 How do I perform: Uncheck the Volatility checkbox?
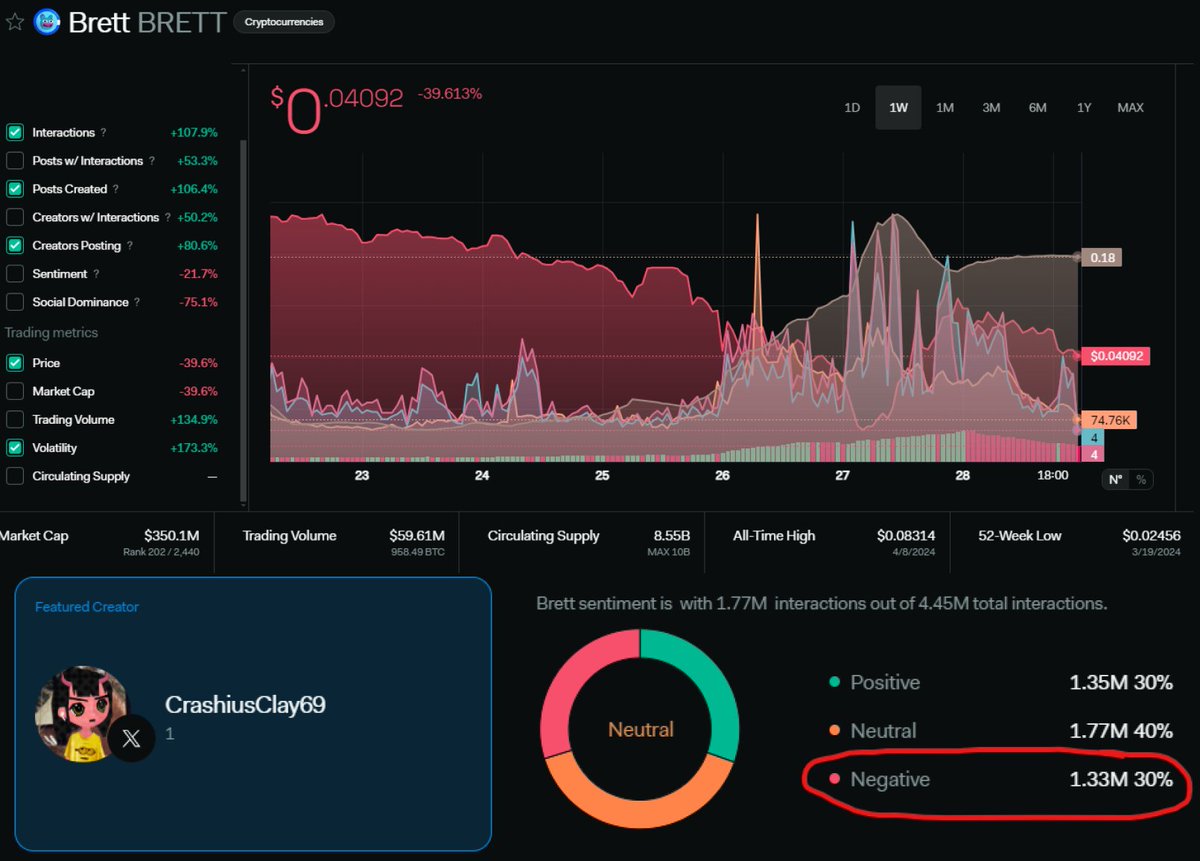[15, 448]
